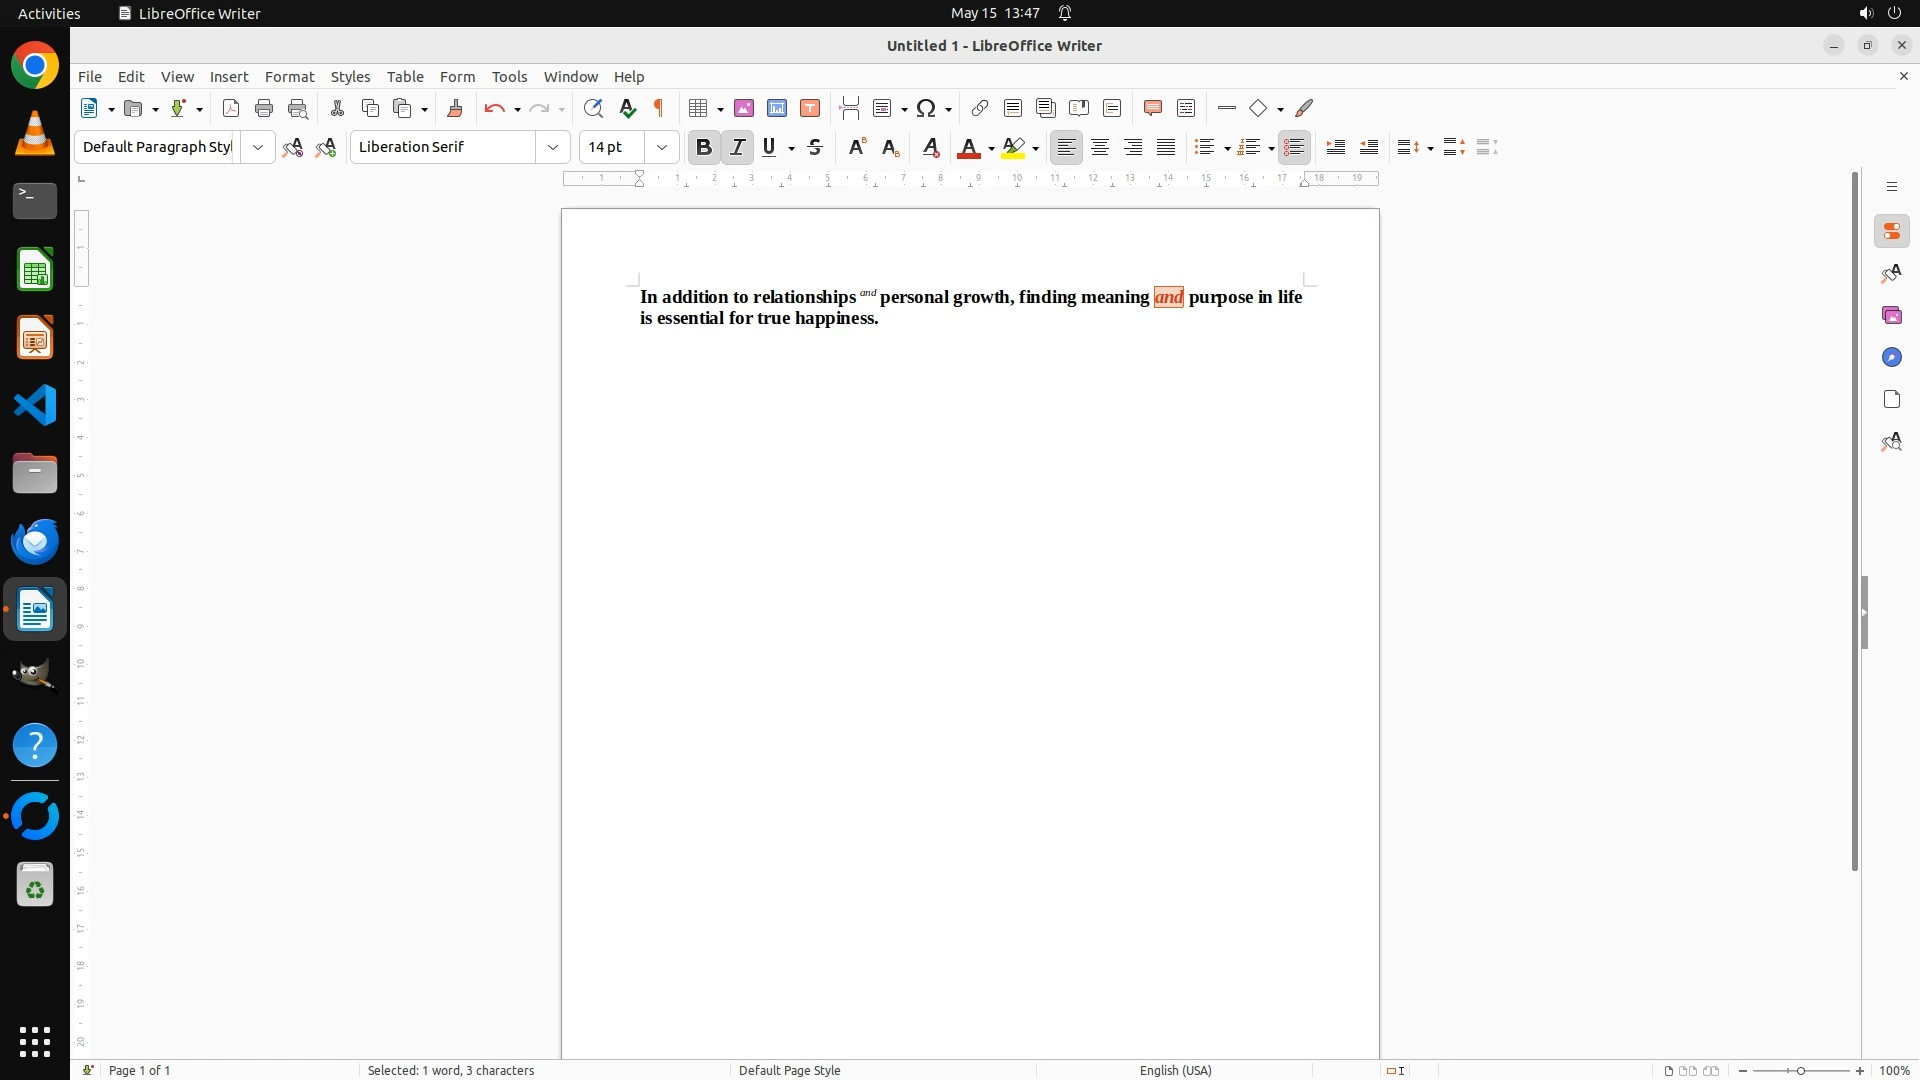This screenshot has height=1080, width=1920.
Task: Click the Export as PDF icon
Action: coord(230,108)
